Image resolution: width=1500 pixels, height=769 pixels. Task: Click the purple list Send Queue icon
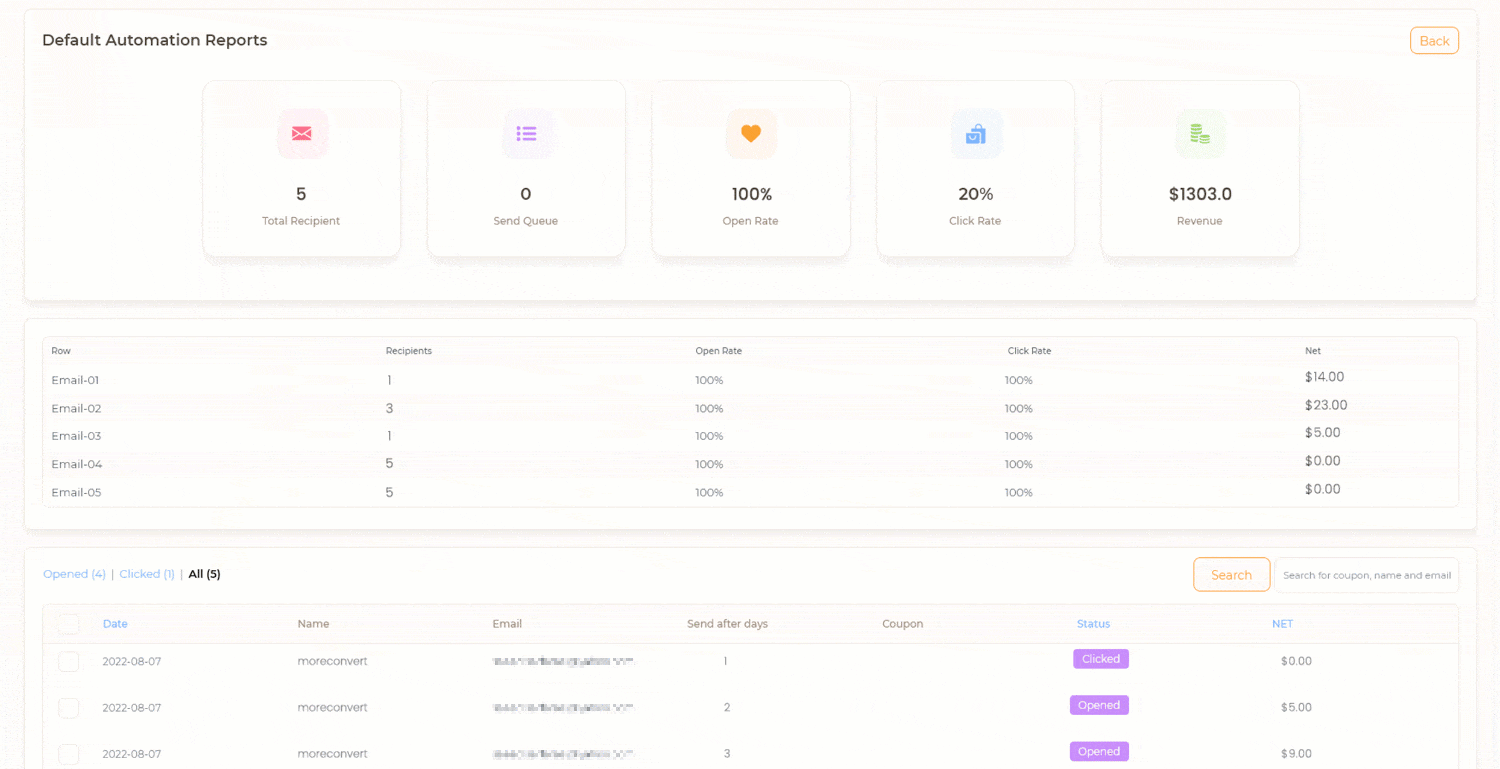pyautogui.click(x=526, y=134)
